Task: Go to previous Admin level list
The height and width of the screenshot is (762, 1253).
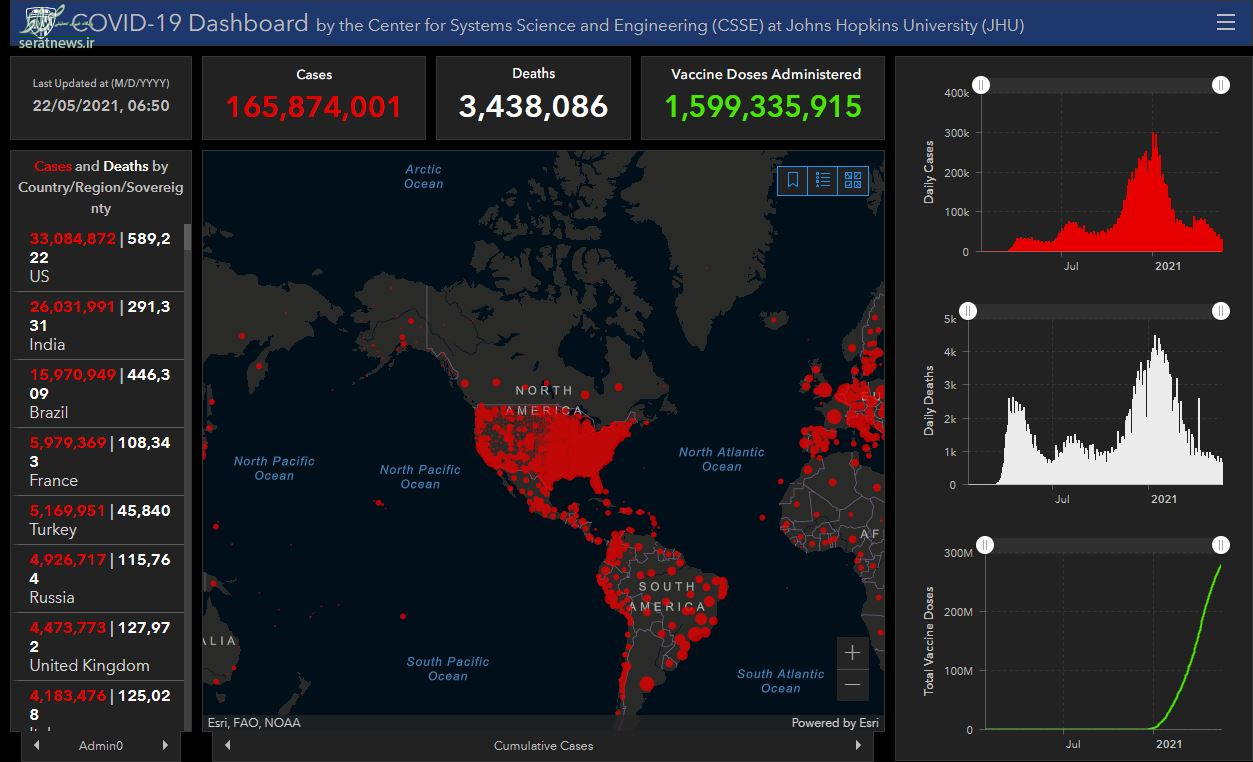Action: click(37, 745)
